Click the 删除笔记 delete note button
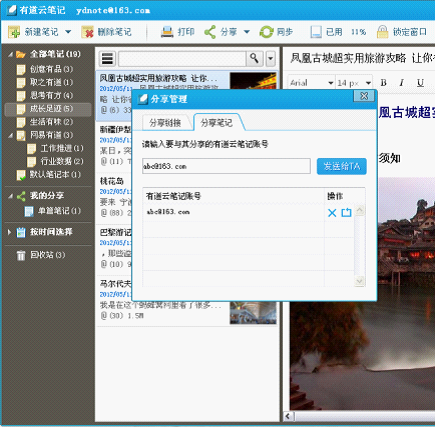Screen dimensions: 435x427 107,32
